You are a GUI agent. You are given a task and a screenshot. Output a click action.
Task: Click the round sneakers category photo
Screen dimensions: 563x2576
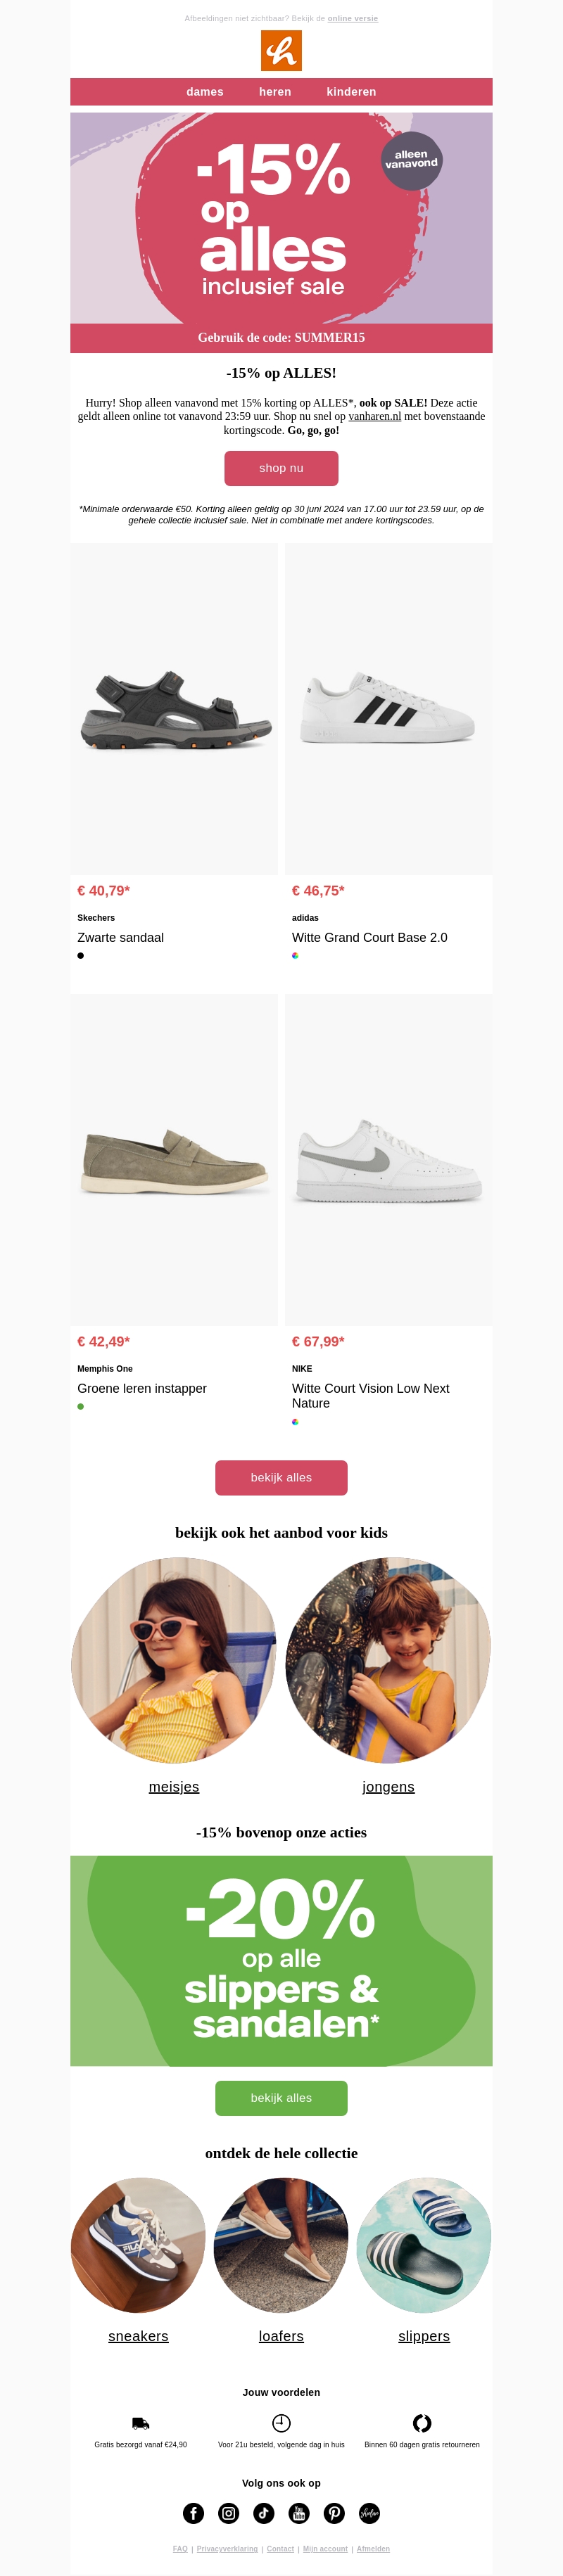coord(138,2244)
